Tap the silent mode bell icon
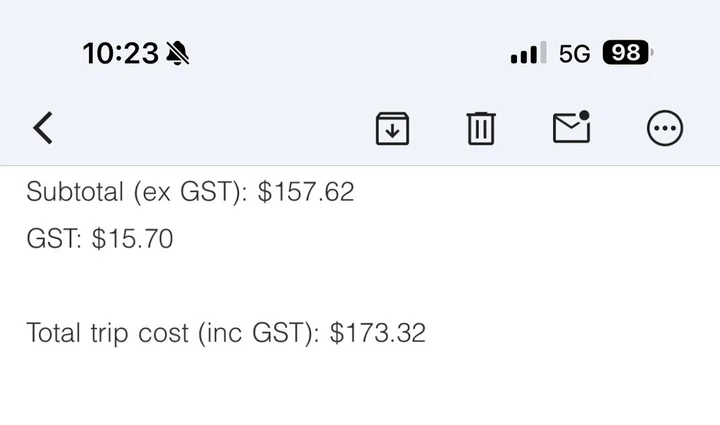Viewport: 720px width, 425px height. point(179,54)
